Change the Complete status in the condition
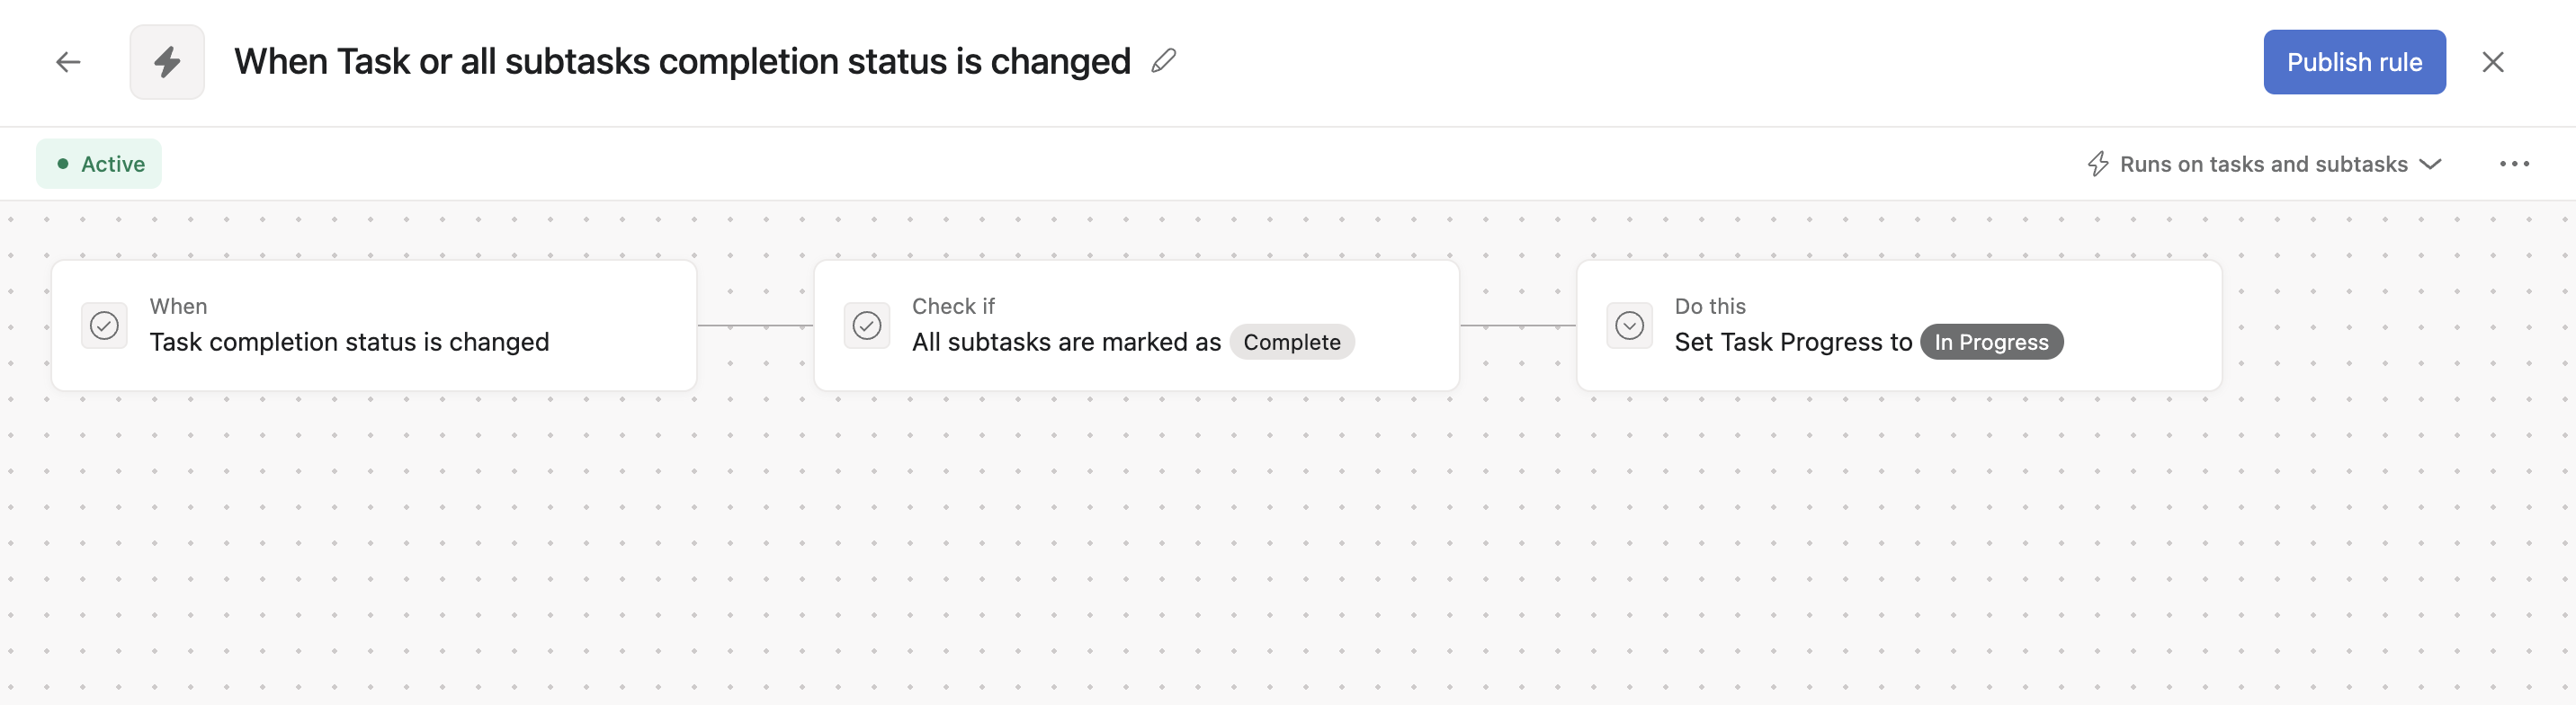 tap(1293, 342)
